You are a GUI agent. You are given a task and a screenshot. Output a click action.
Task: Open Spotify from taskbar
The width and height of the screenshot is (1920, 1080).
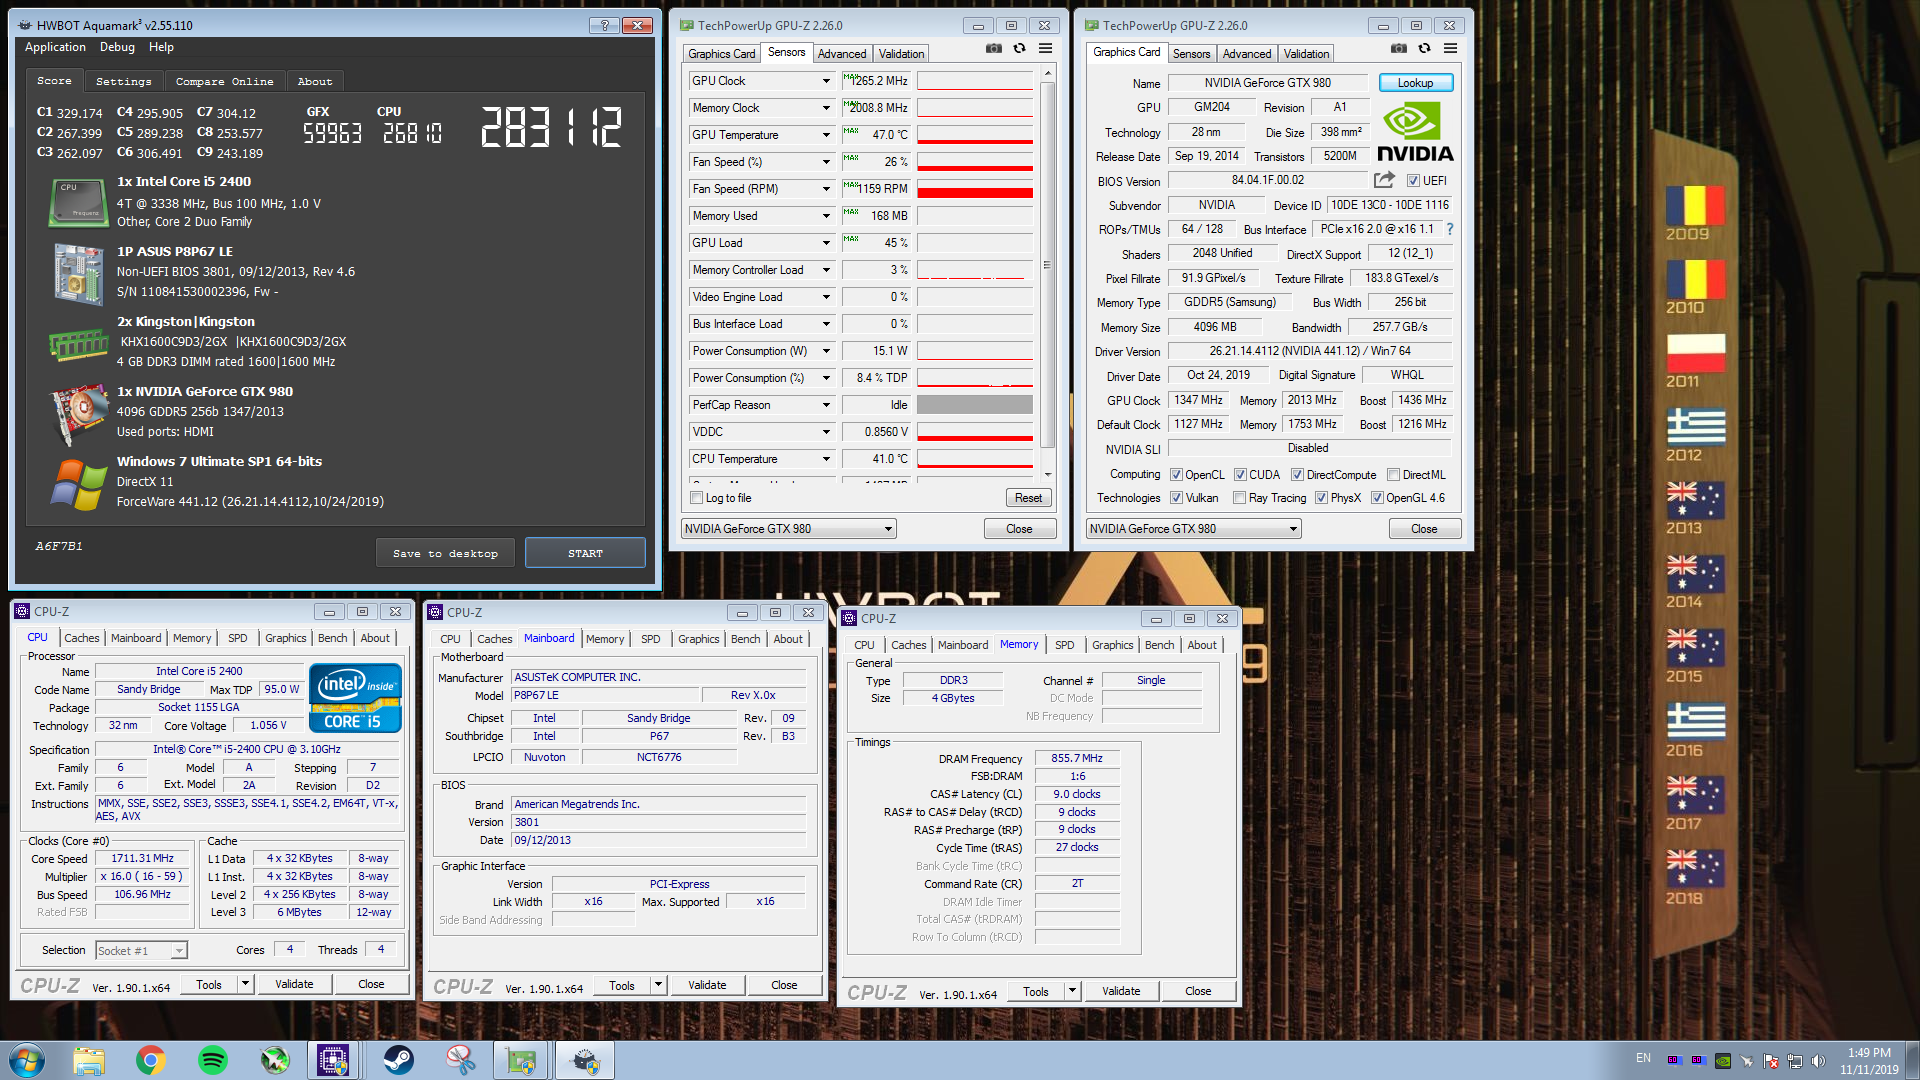[x=213, y=1060]
